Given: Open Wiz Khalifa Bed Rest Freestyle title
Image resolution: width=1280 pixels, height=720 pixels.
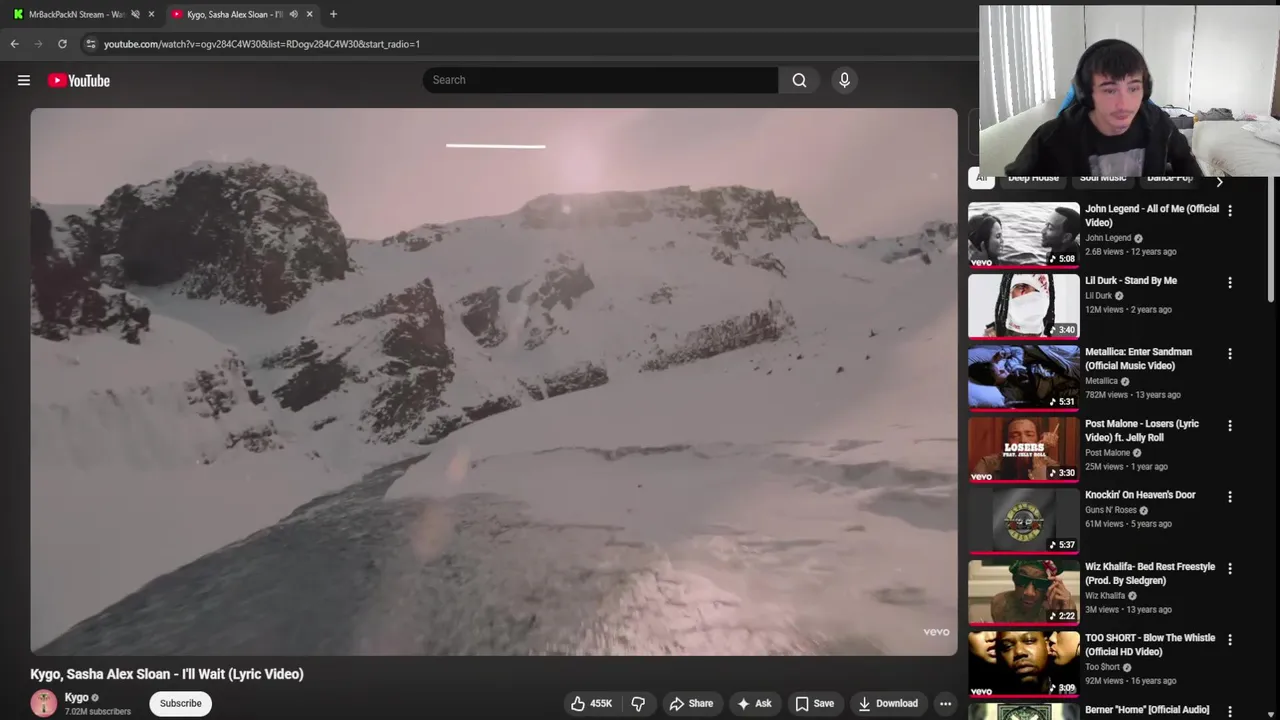Looking at the screenshot, I should point(1150,574).
